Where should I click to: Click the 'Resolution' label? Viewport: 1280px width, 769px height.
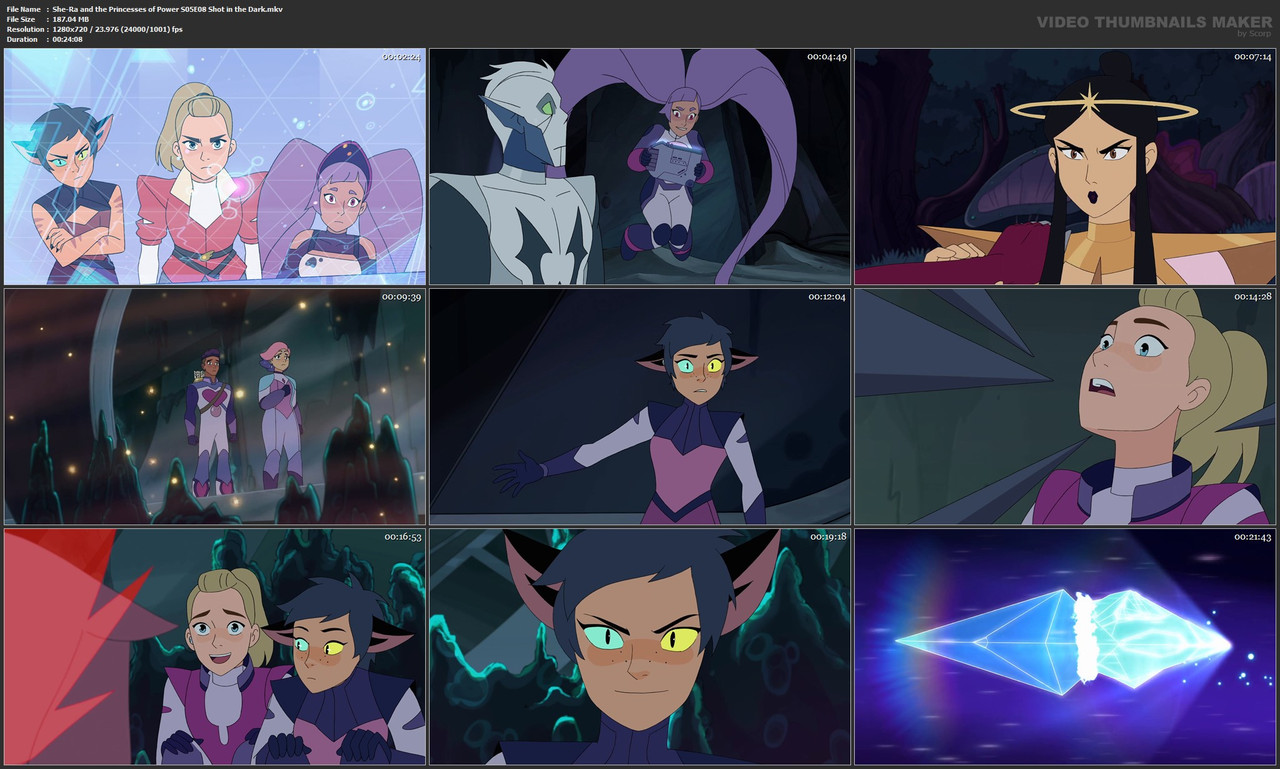[24, 29]
